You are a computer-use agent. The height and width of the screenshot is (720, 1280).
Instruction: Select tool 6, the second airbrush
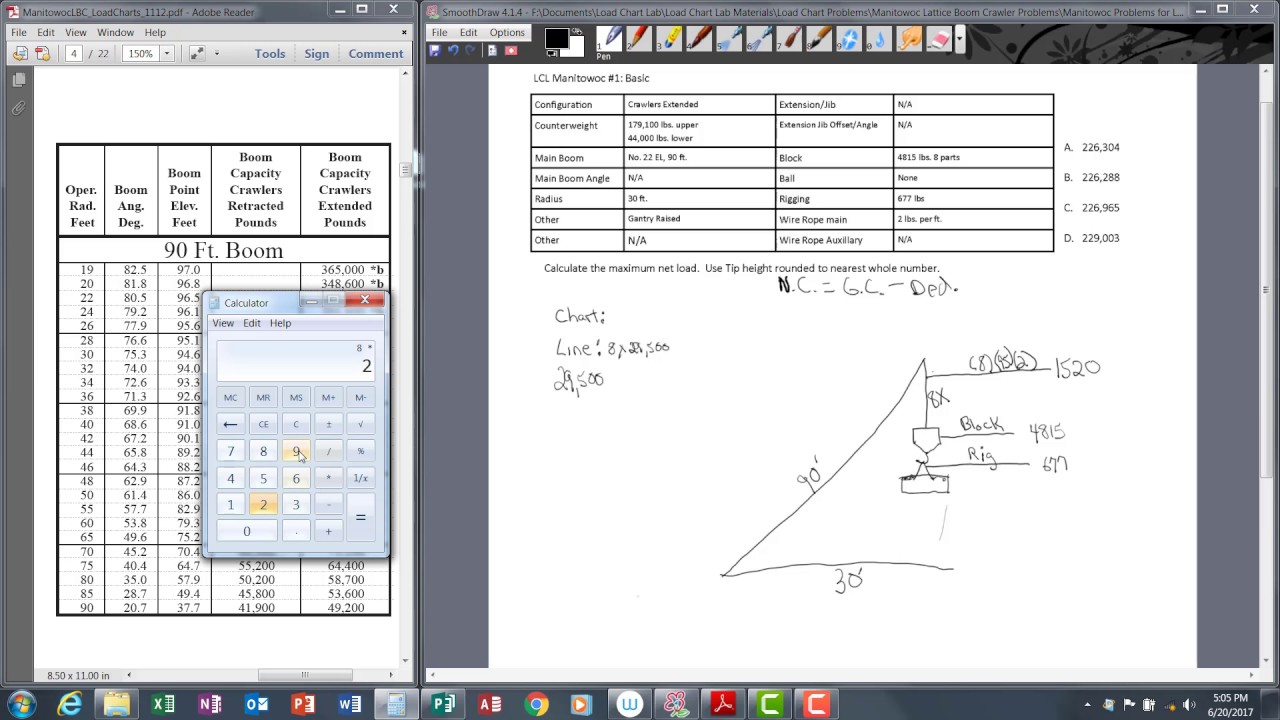760,39
